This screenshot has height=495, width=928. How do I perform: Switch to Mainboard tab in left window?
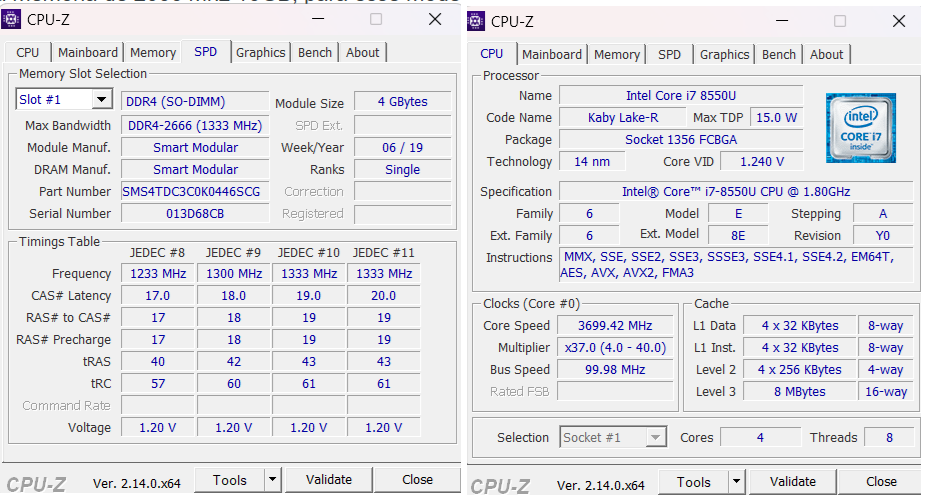88,53
